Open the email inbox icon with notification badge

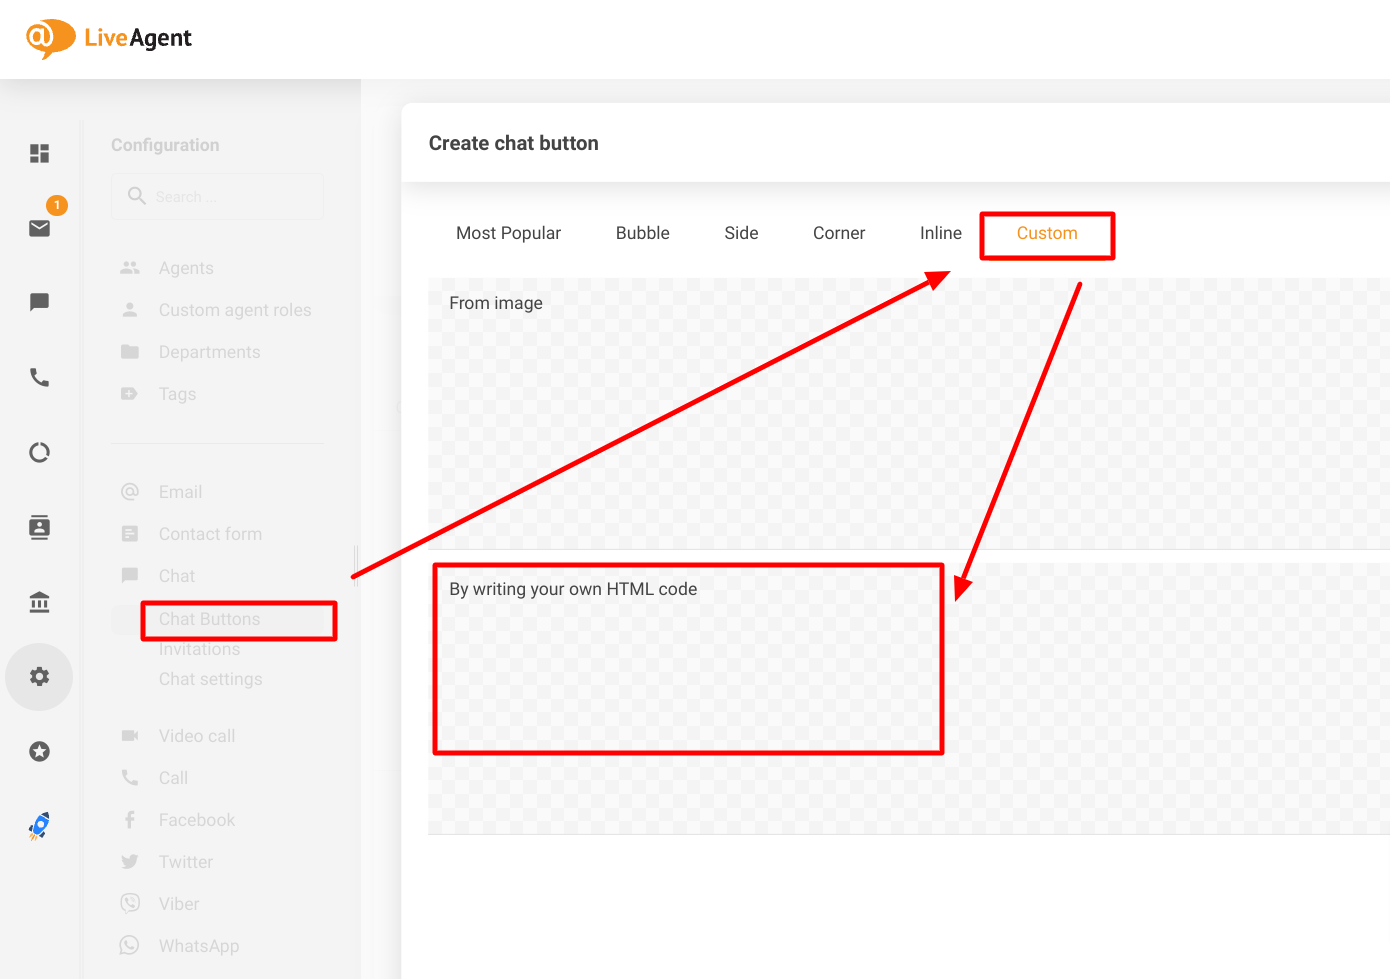(x=39, y=228)
